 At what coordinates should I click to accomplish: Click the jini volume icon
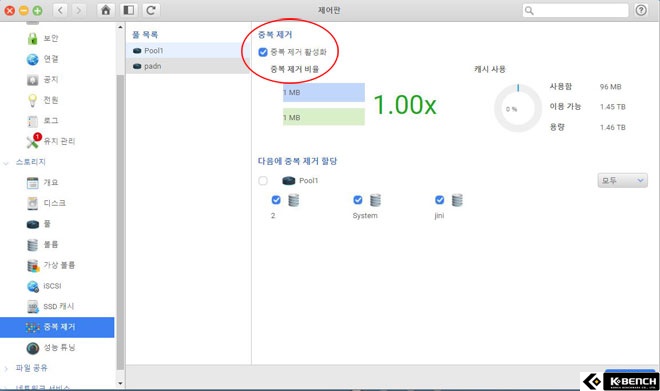point(457,200)
